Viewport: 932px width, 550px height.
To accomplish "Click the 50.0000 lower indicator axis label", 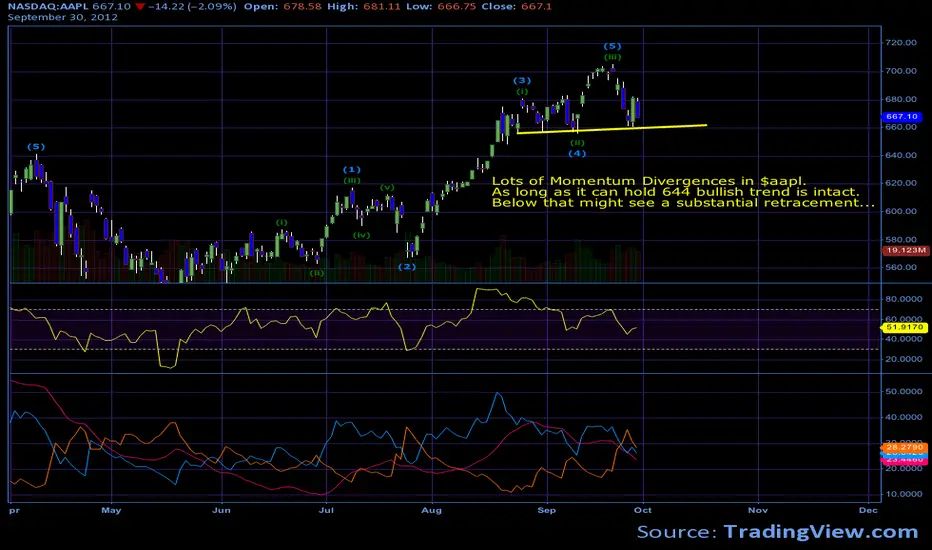I will (904, 392).
